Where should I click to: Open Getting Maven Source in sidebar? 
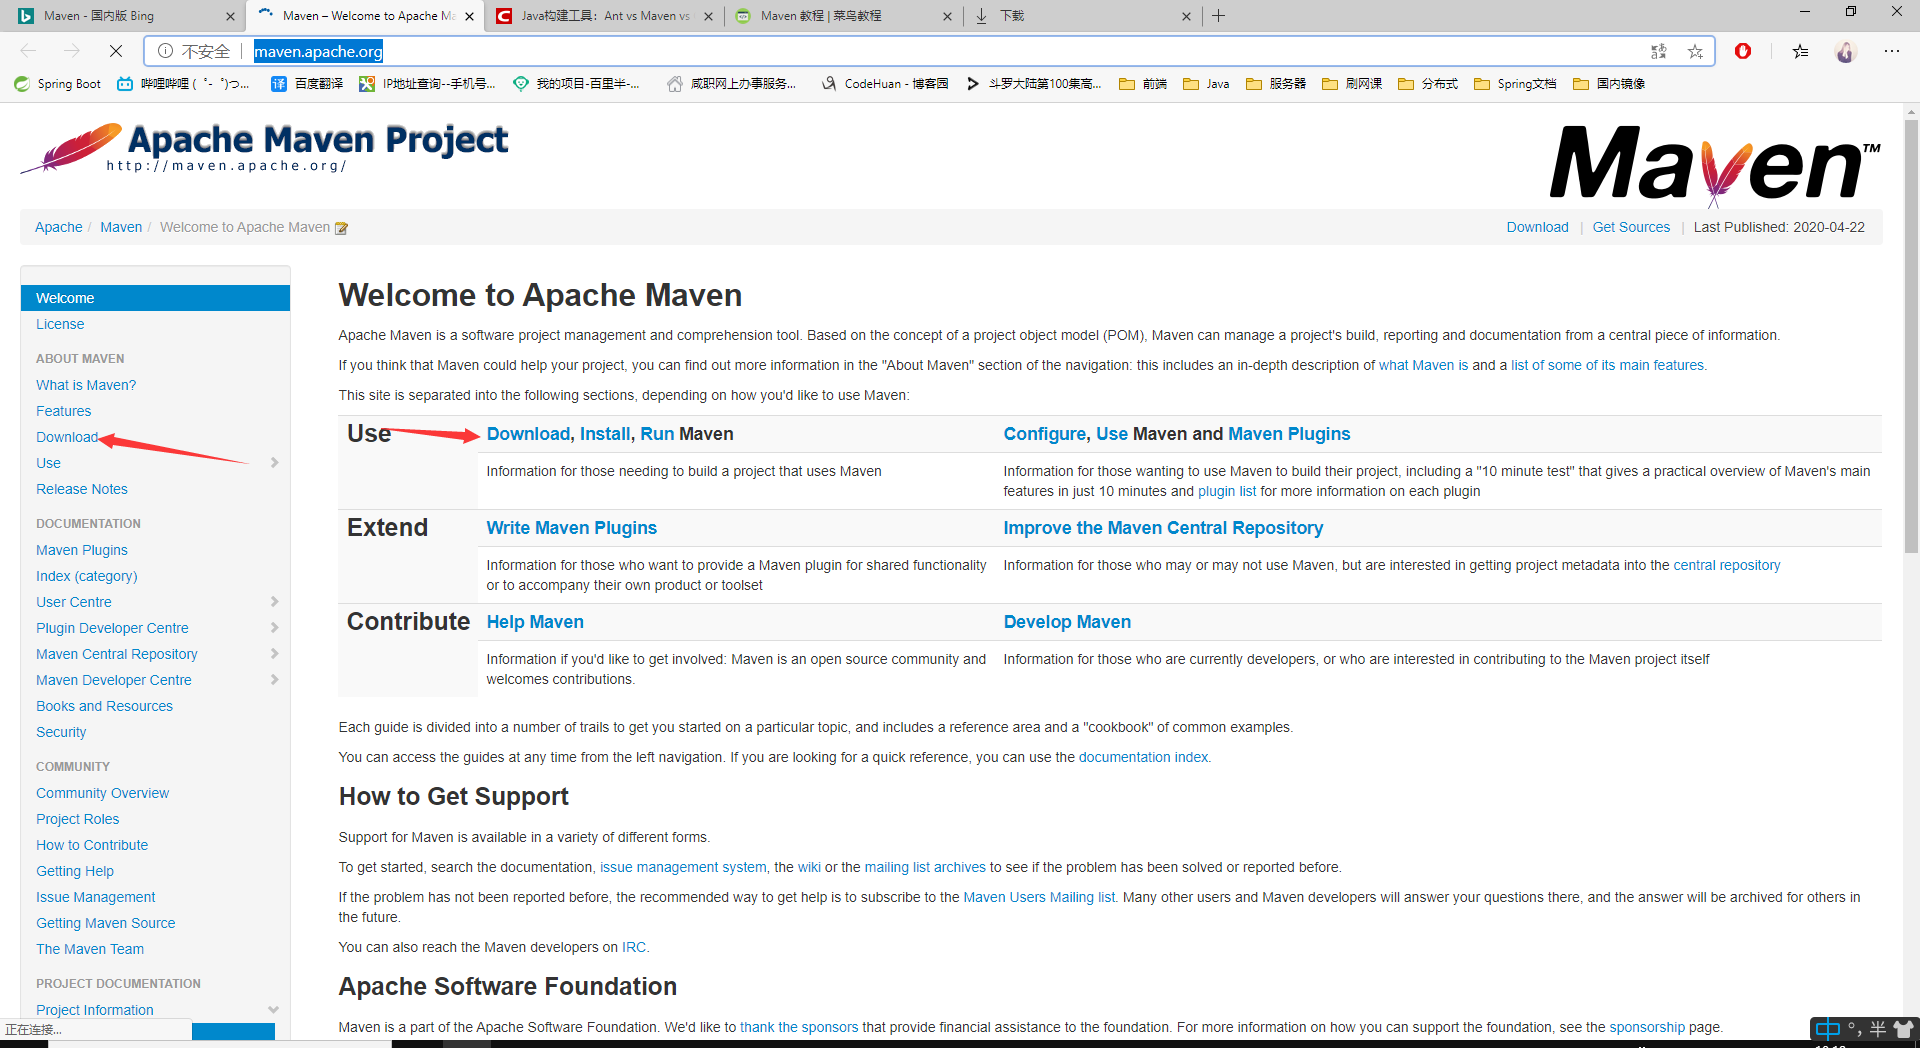click(106, 923)
